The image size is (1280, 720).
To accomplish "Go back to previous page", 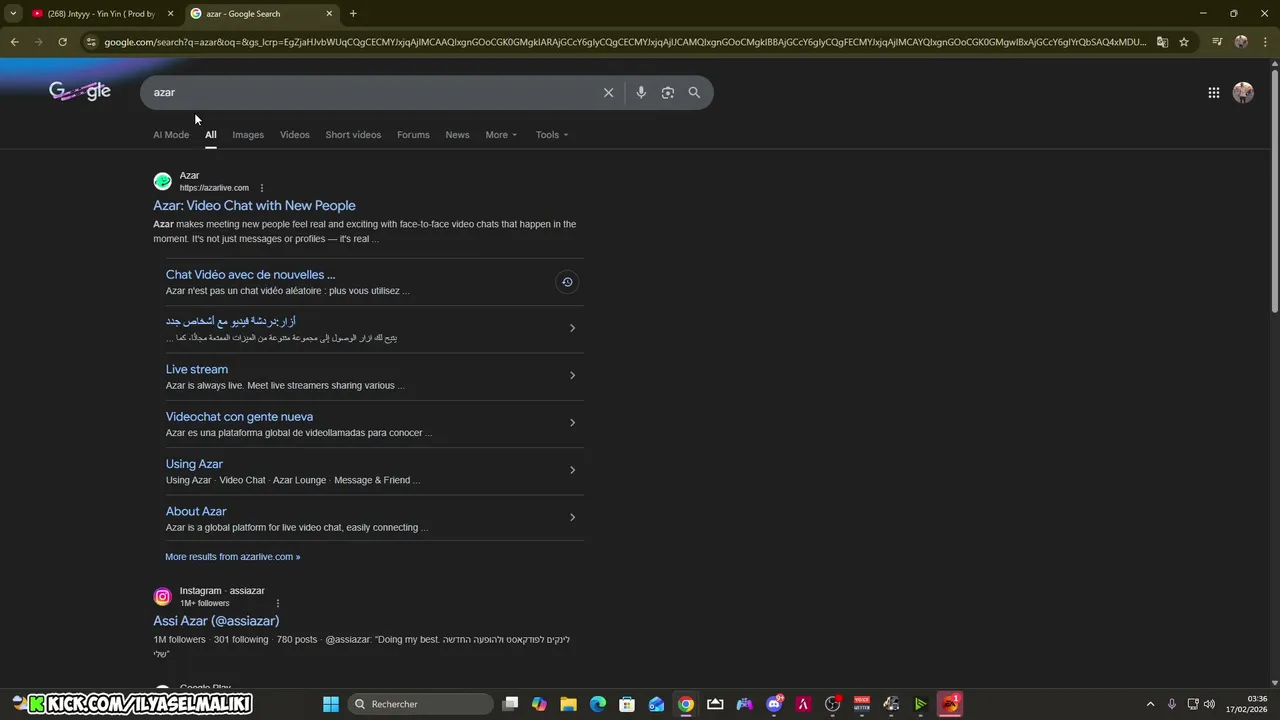I will (x=14, y=42).
